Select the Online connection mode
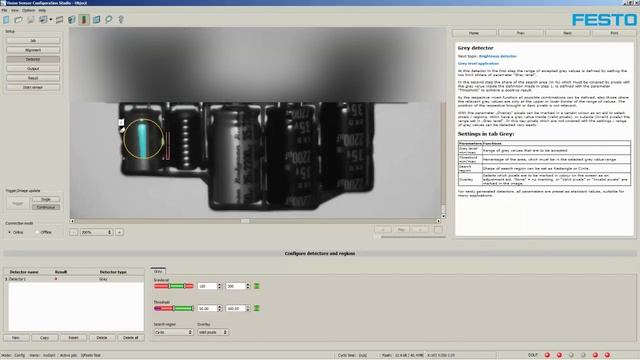640x360 pixels. [16, 232]
